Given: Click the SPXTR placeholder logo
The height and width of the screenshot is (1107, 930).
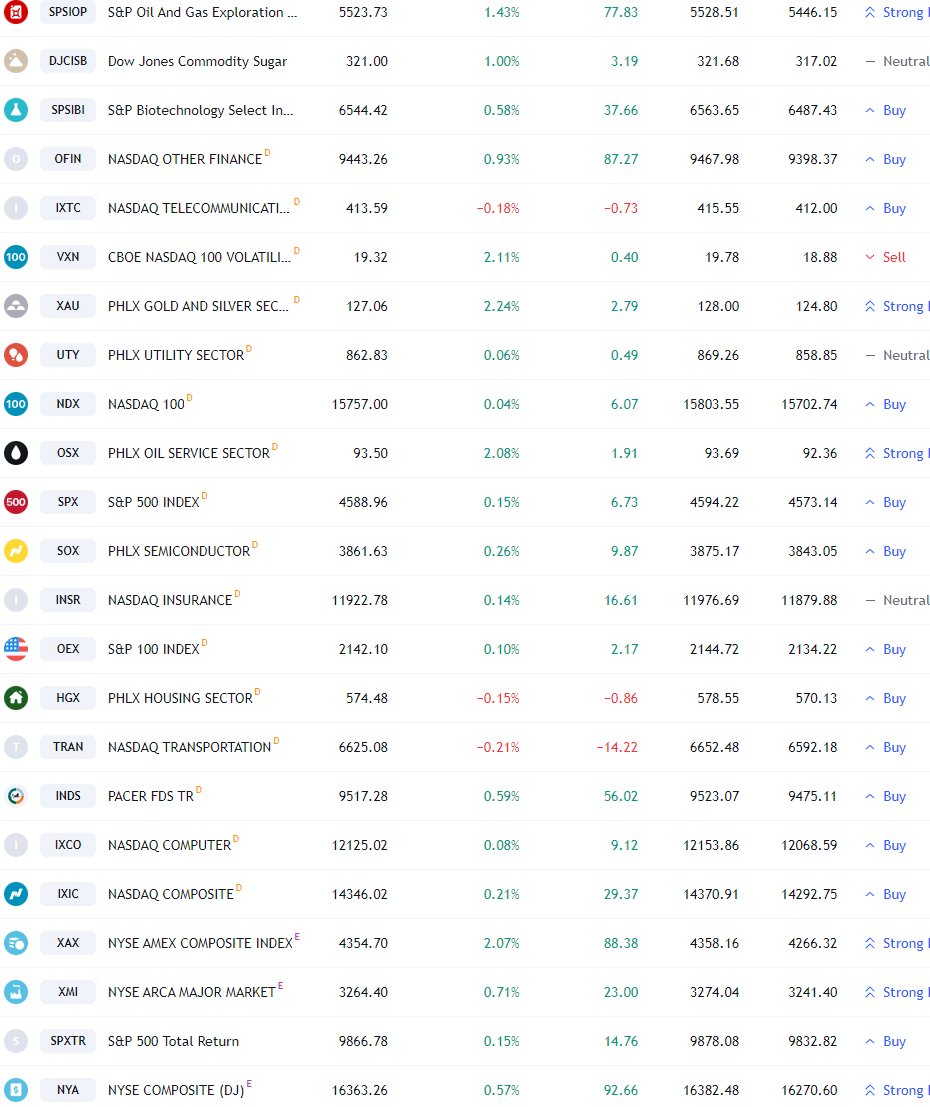Looking at the screenshot, I should click(16, 1041).
